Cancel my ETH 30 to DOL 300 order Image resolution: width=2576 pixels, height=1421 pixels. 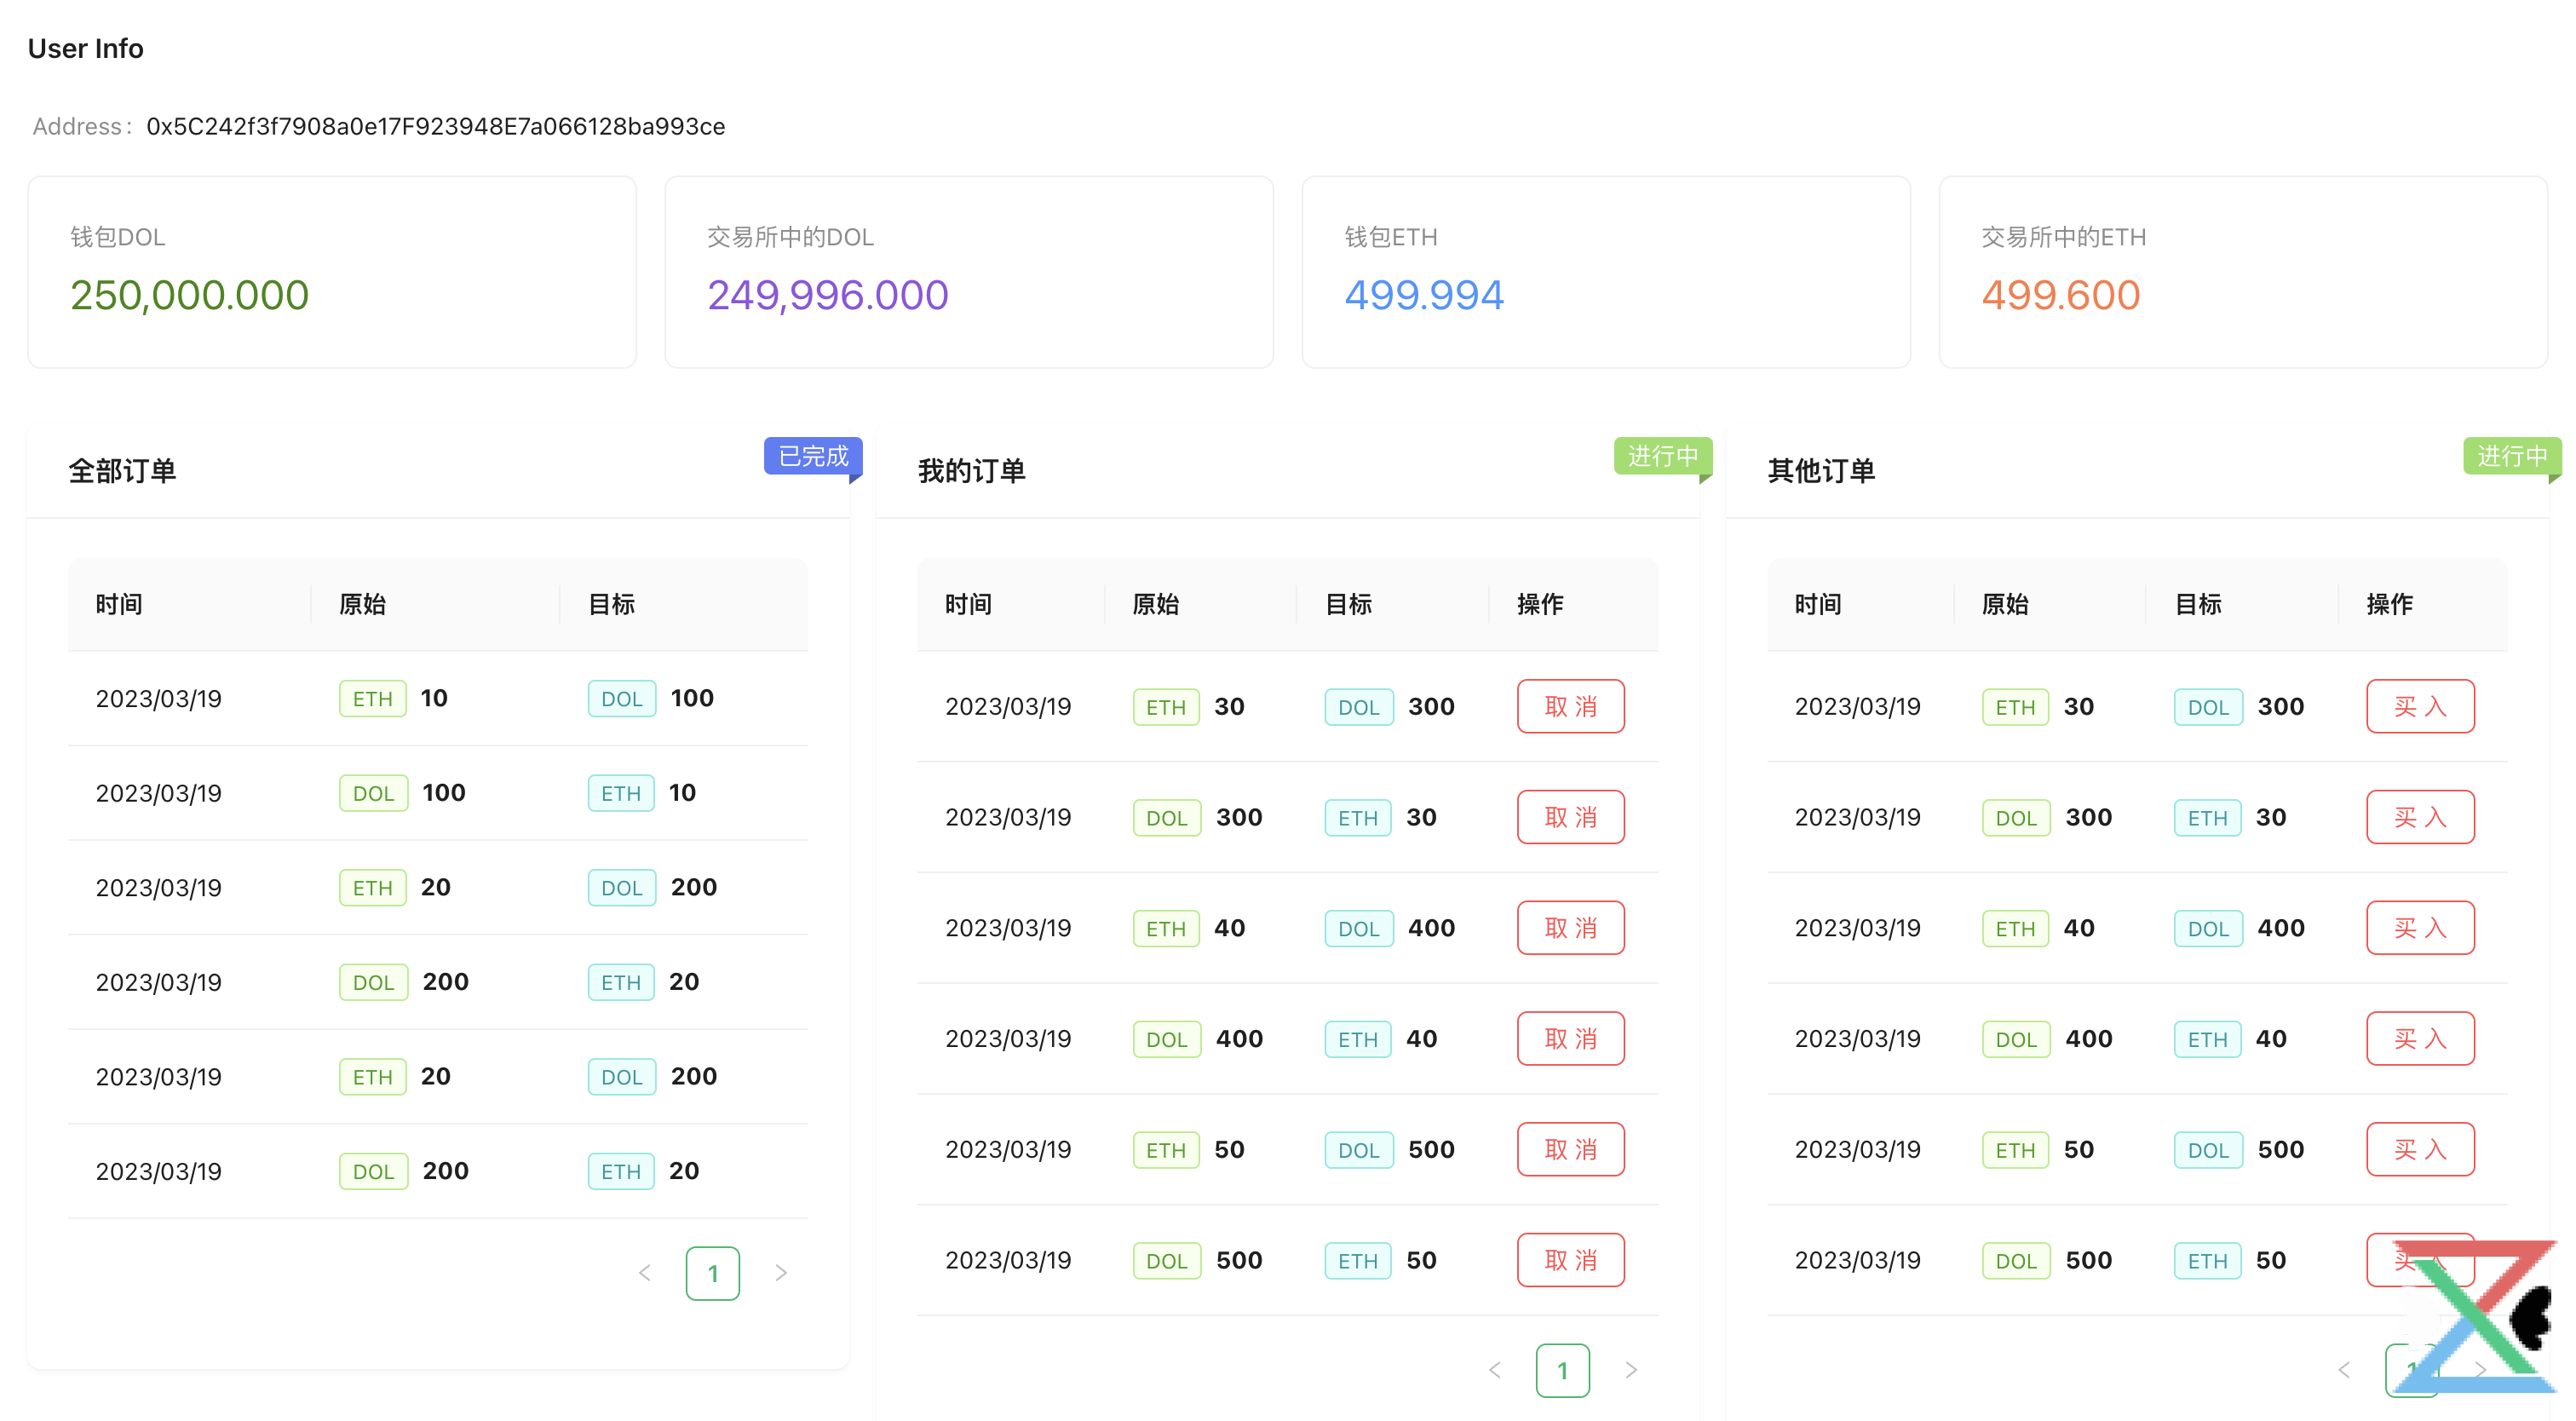(x=1570, y=706)
